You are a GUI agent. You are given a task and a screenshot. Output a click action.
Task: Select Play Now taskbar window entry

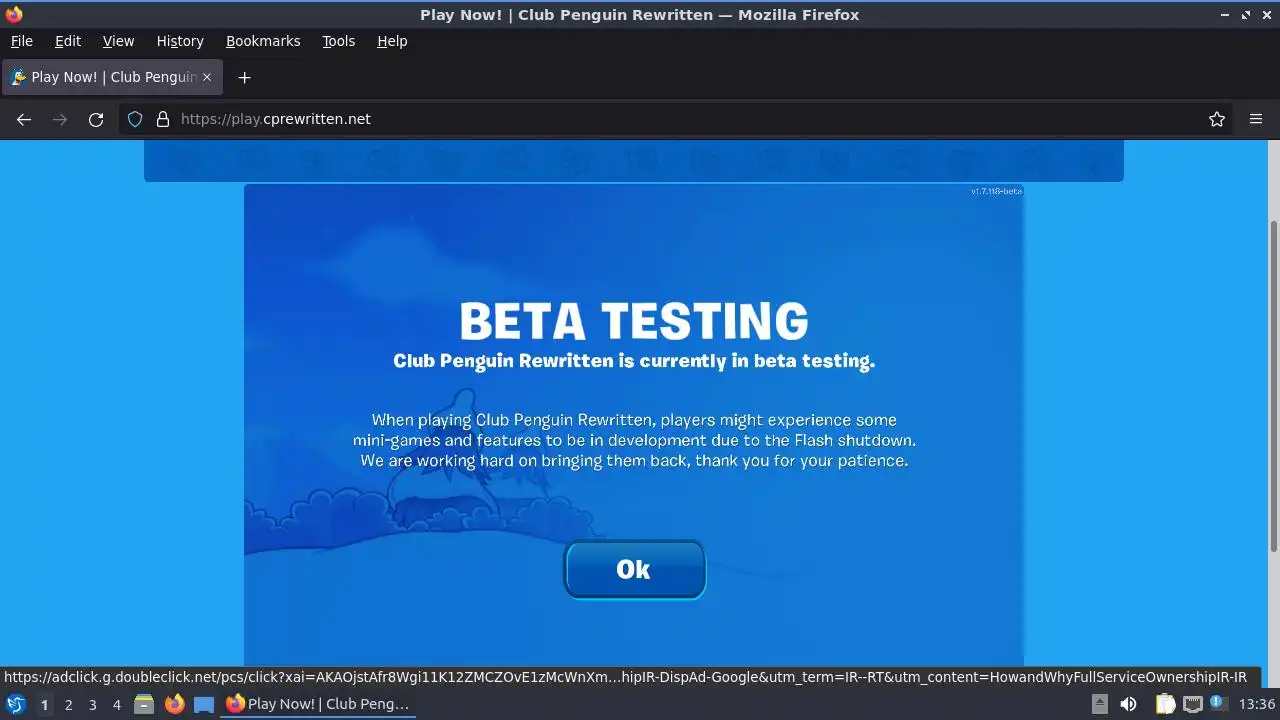(318, 704)
